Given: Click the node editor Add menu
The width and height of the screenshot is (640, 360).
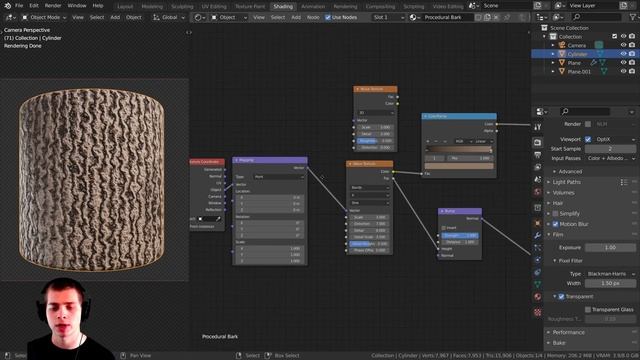Looking at the screenshot, I should coord(296,18).
